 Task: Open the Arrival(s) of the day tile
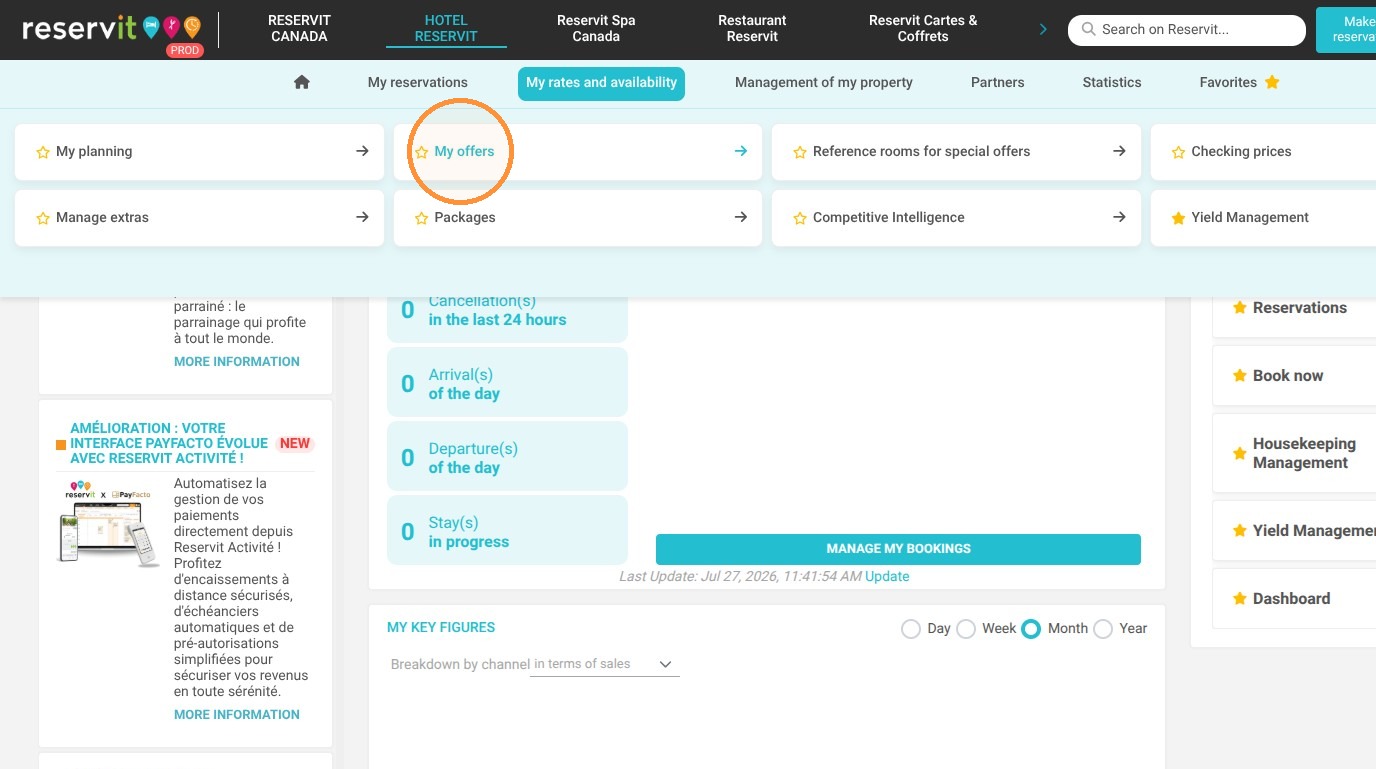click(507, 384)
